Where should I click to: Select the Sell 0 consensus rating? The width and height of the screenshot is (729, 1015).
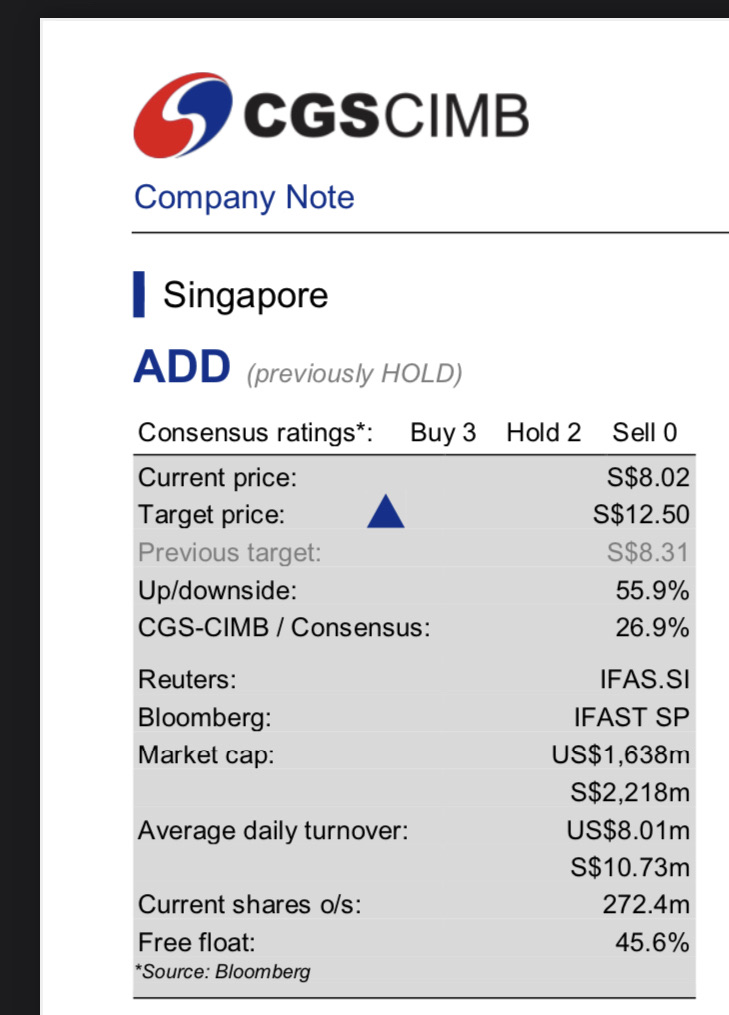point(645,432)
